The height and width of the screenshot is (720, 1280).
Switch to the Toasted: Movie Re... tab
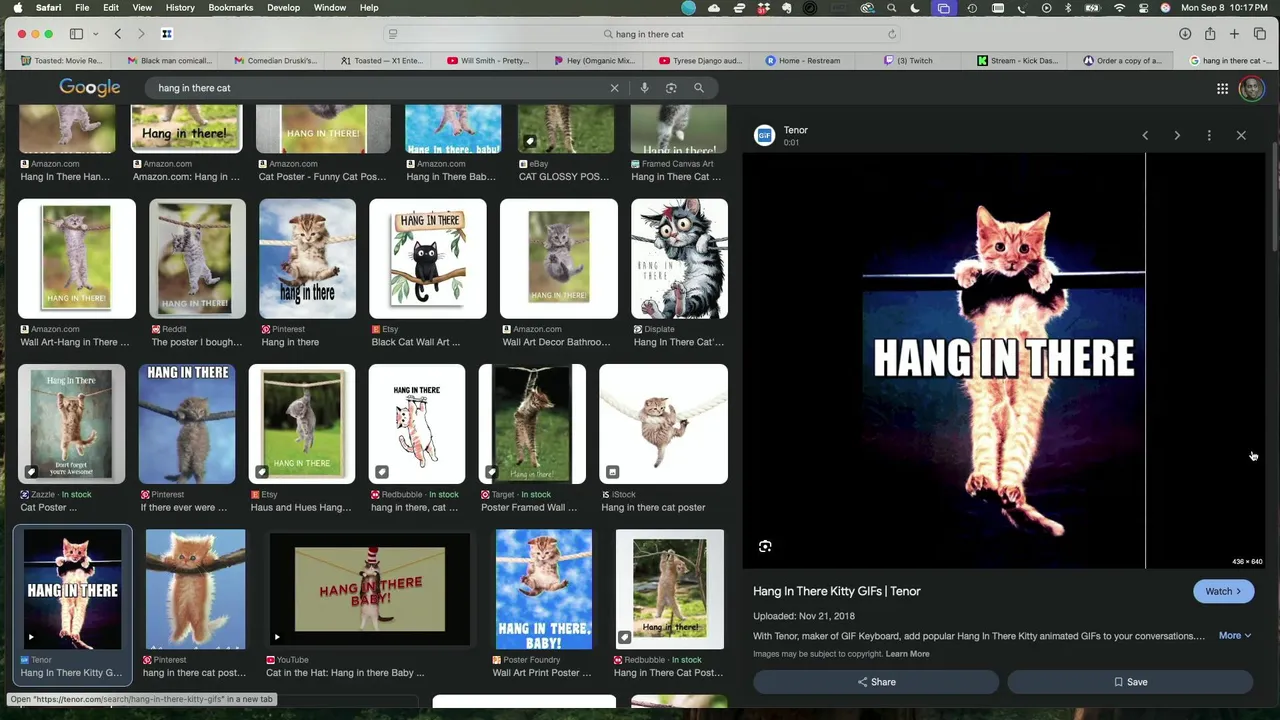pos(62,60)
